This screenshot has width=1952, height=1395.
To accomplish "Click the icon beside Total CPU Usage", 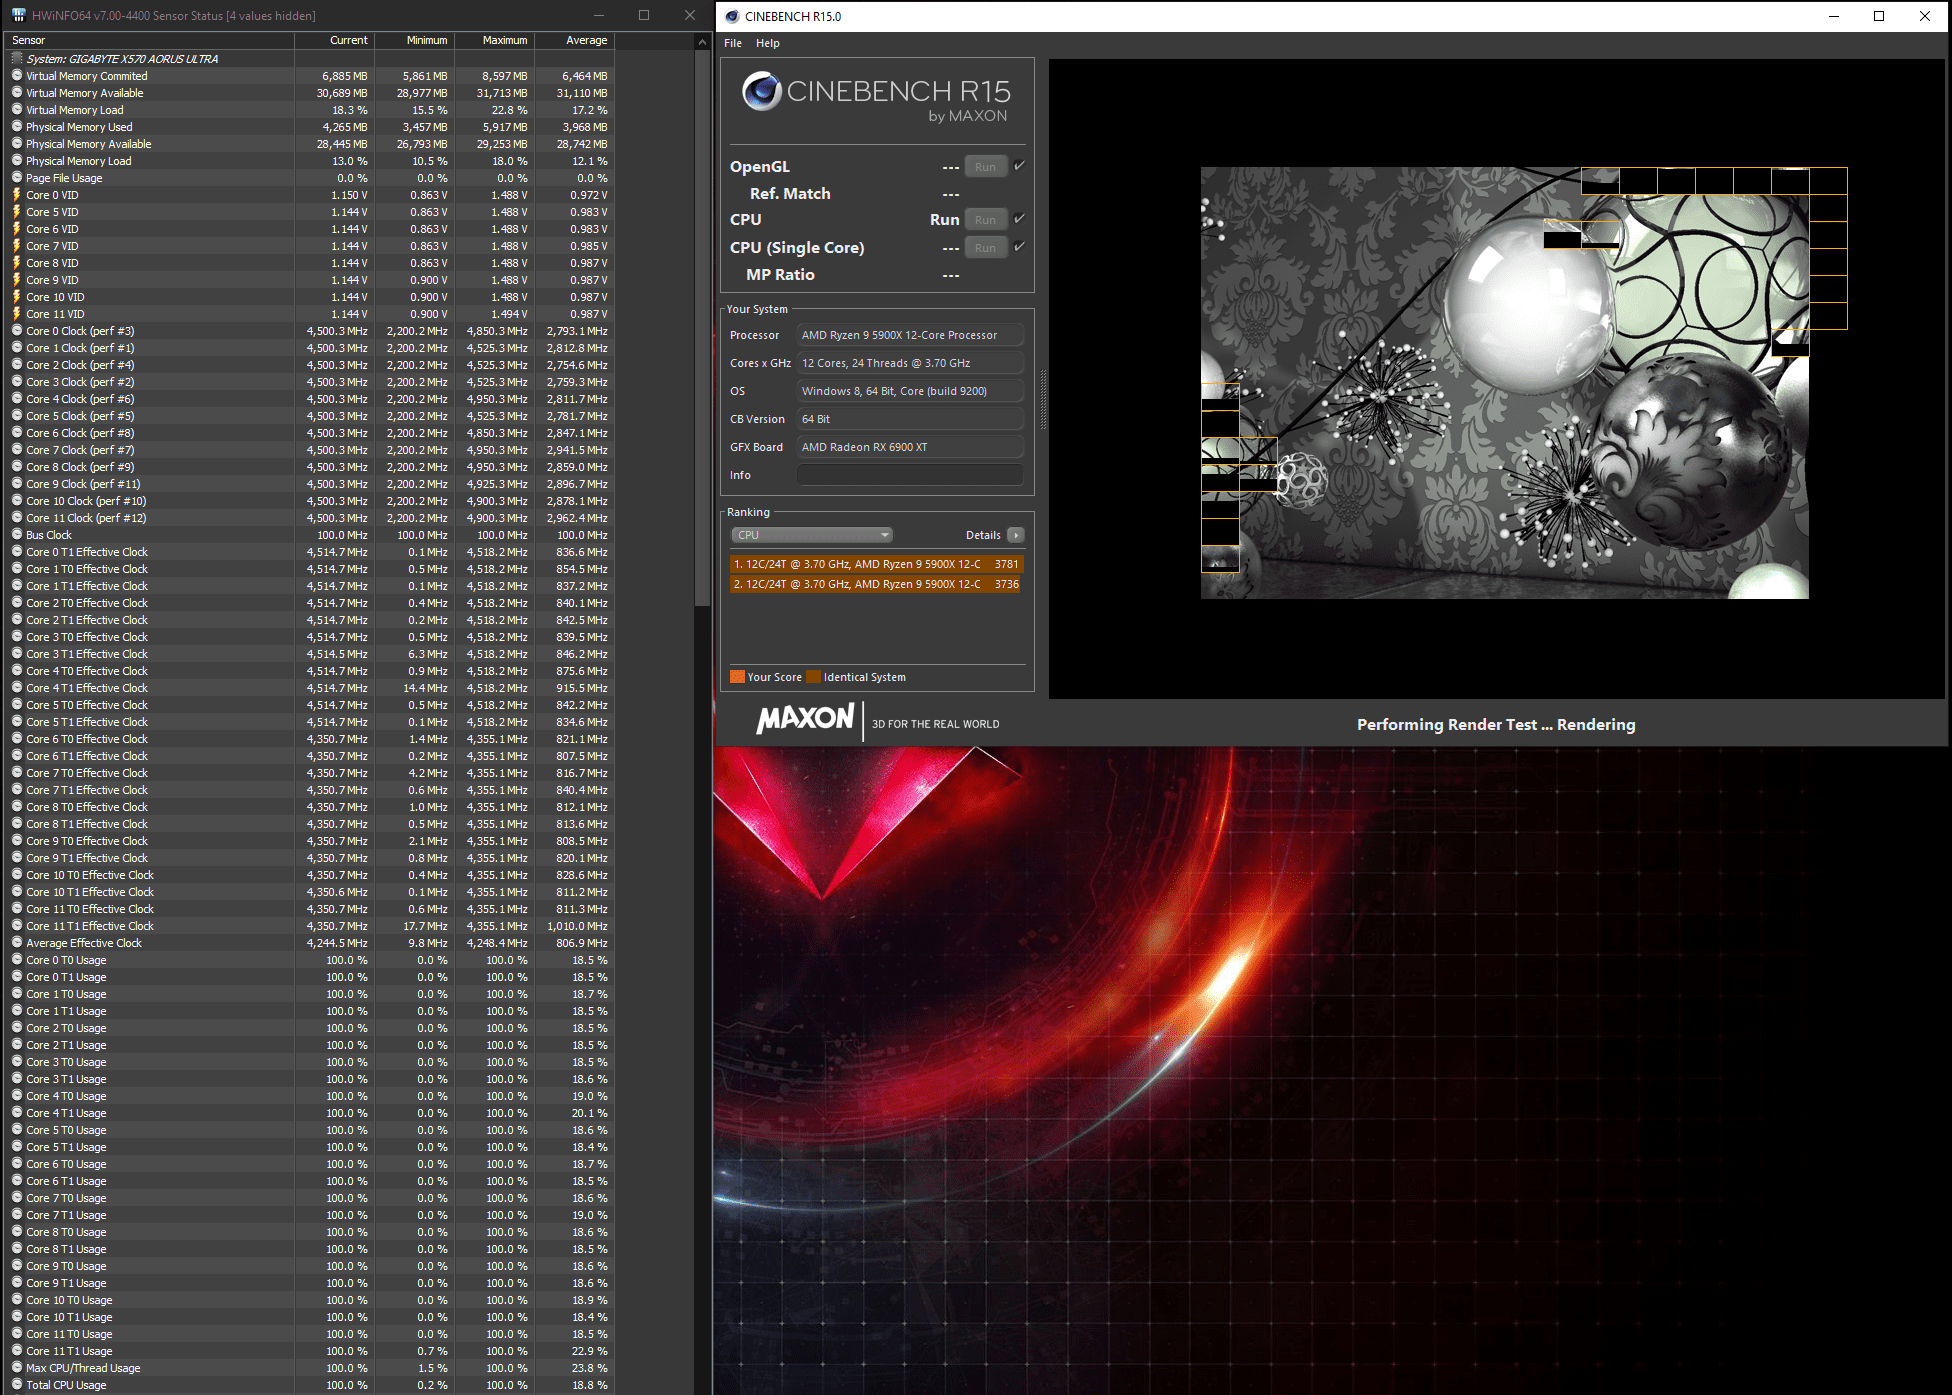I will (16, 1385).
